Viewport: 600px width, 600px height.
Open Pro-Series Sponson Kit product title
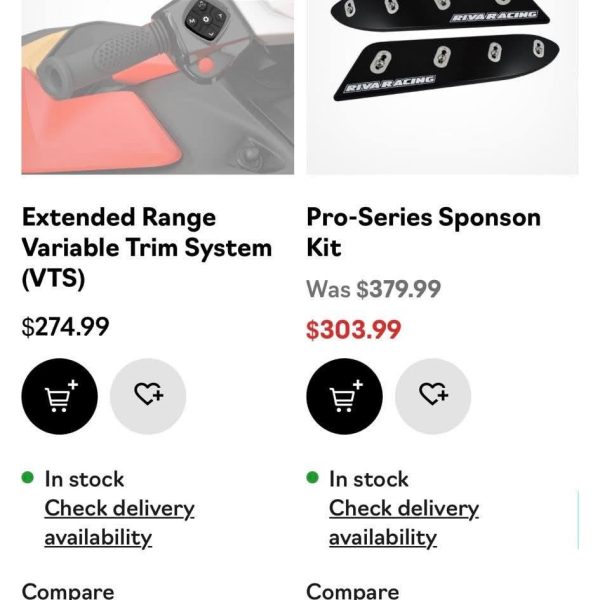(422, 231)
